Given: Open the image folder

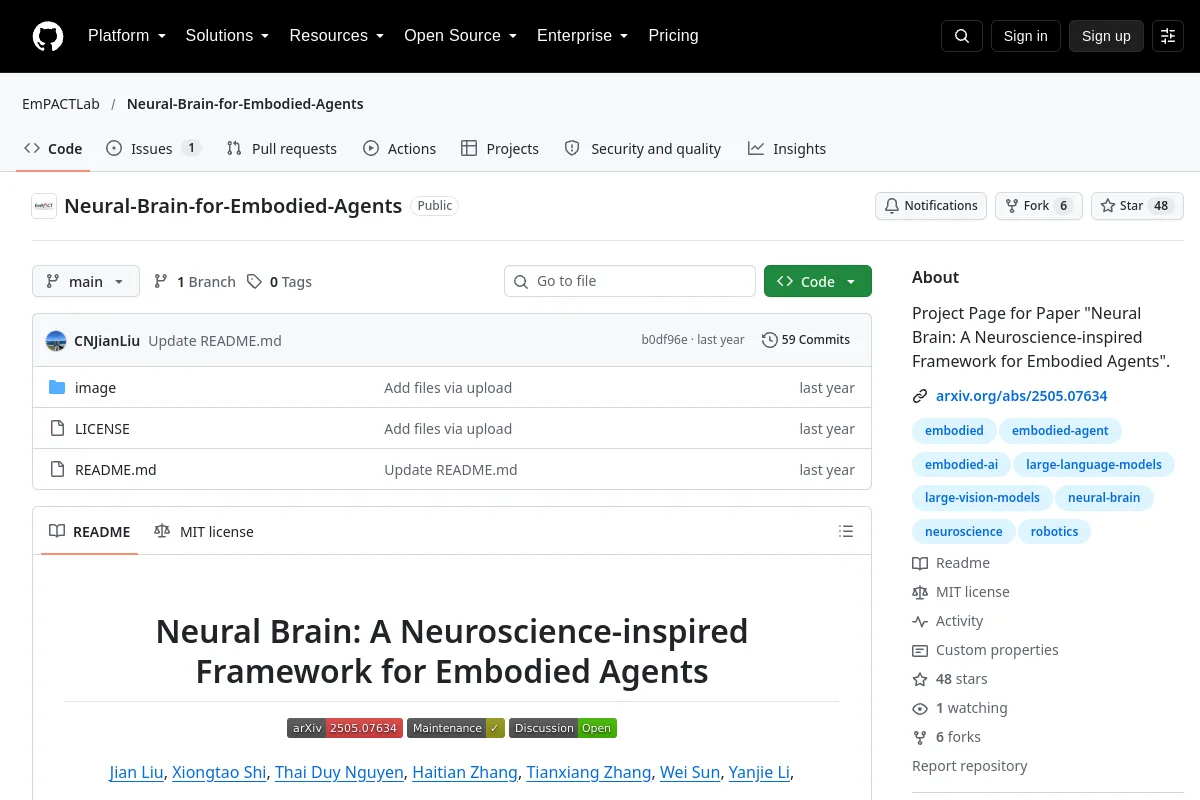Looking at the screenshot, I should point(95,388).
